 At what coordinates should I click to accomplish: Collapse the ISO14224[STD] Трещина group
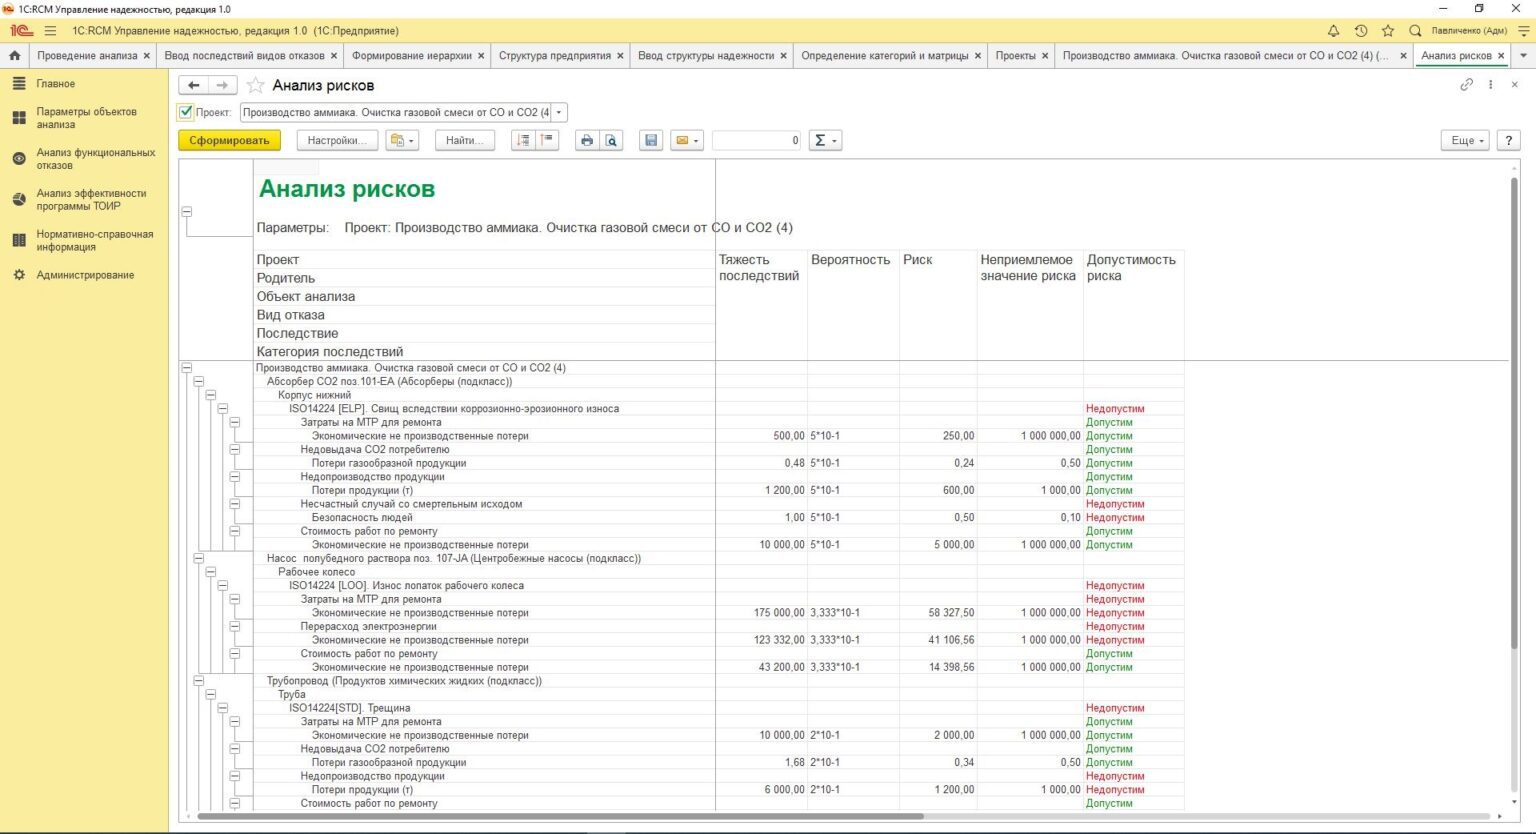click(x=223, y=708)
